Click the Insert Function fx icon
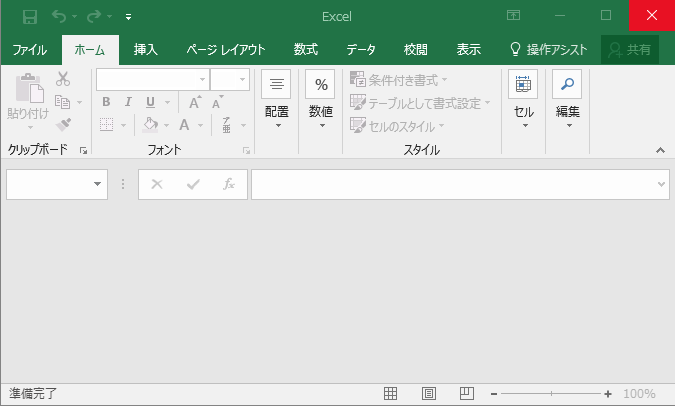The height and width of the screenshot is (406, 675). (x=229, y=184)
